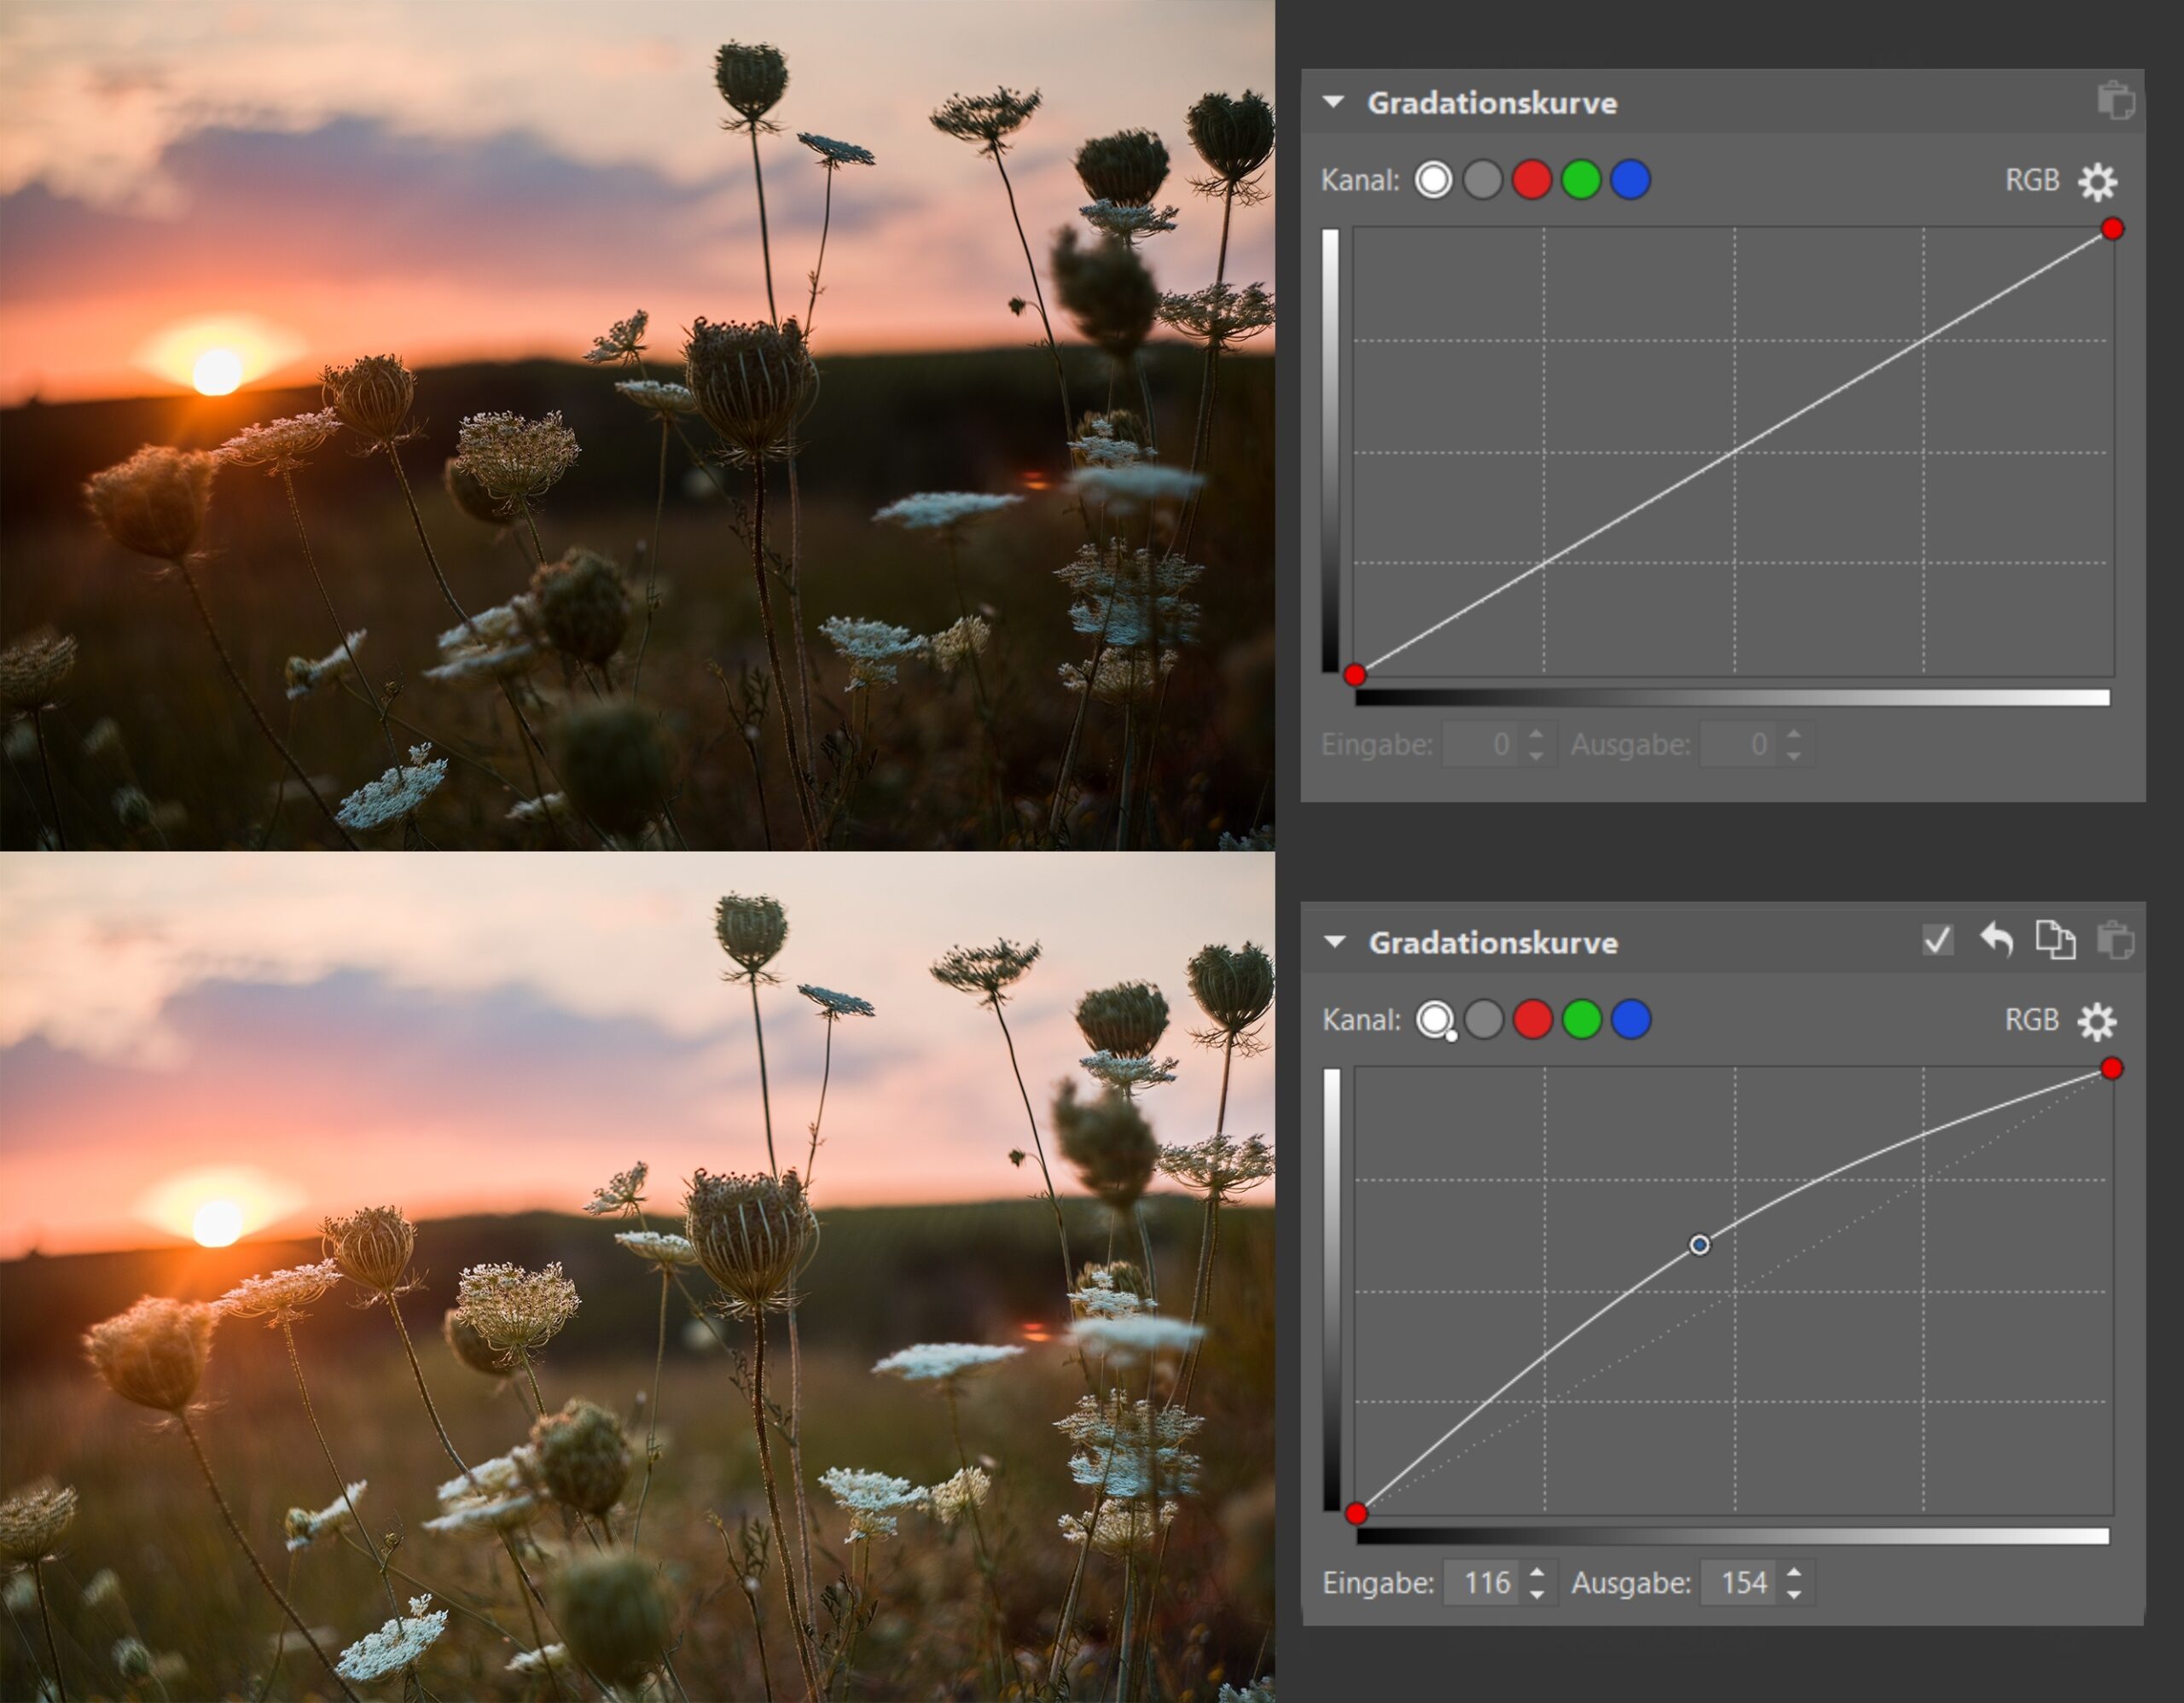Screen dimensions: 2184x1703
Task: Click copy icon in lower Gradationskurve header
Action: pos(2055,940)
